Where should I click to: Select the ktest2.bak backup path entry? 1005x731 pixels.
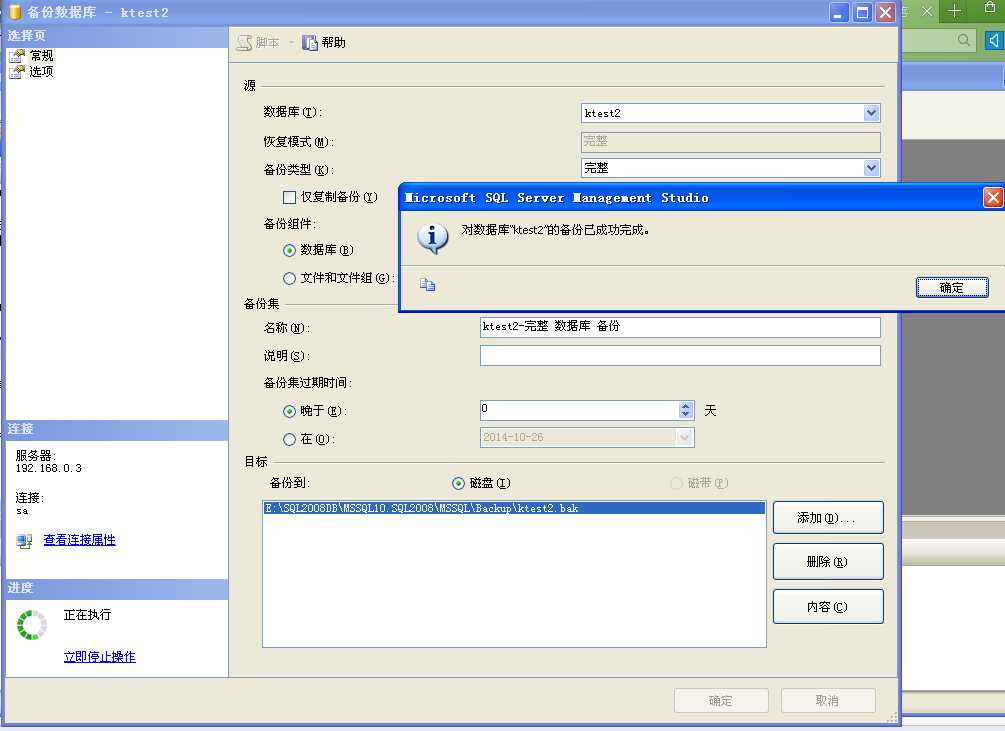click(514, 508)
